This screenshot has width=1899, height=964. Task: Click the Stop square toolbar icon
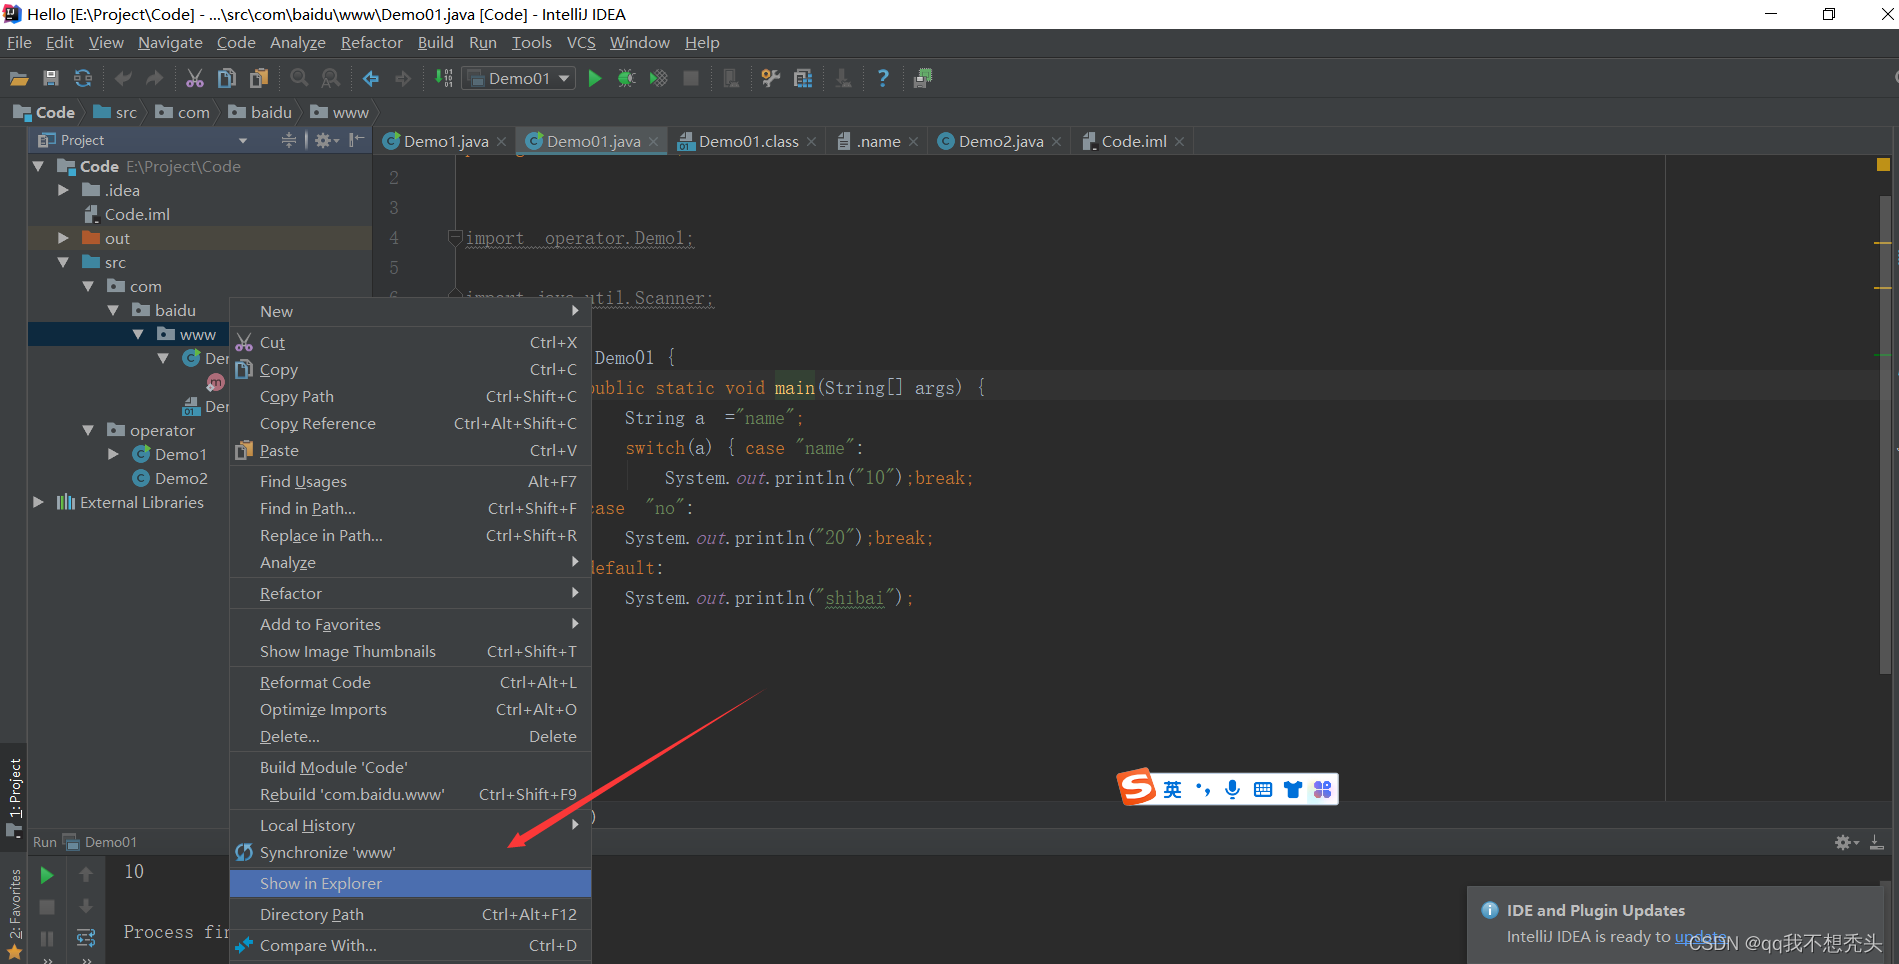[x=691, y=78]
